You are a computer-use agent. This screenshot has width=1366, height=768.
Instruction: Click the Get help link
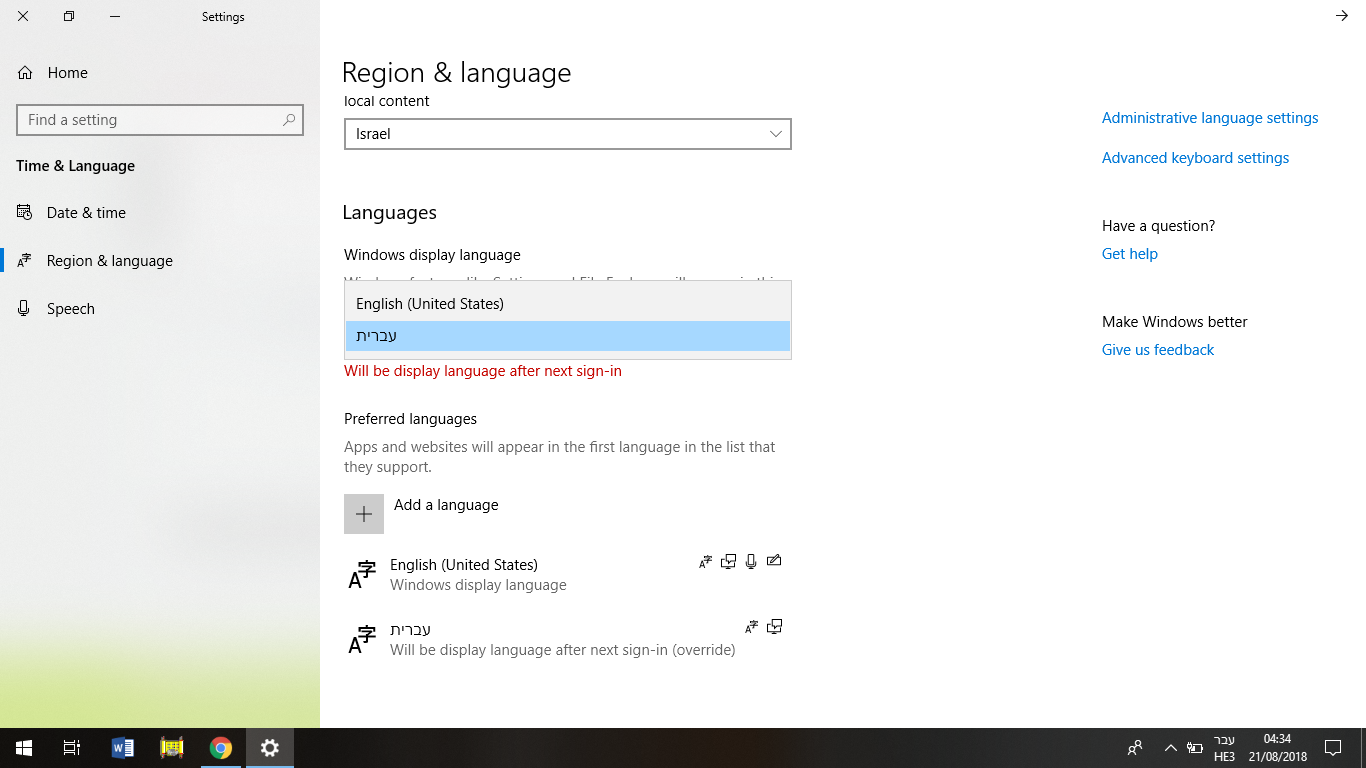pos(1130,254)
